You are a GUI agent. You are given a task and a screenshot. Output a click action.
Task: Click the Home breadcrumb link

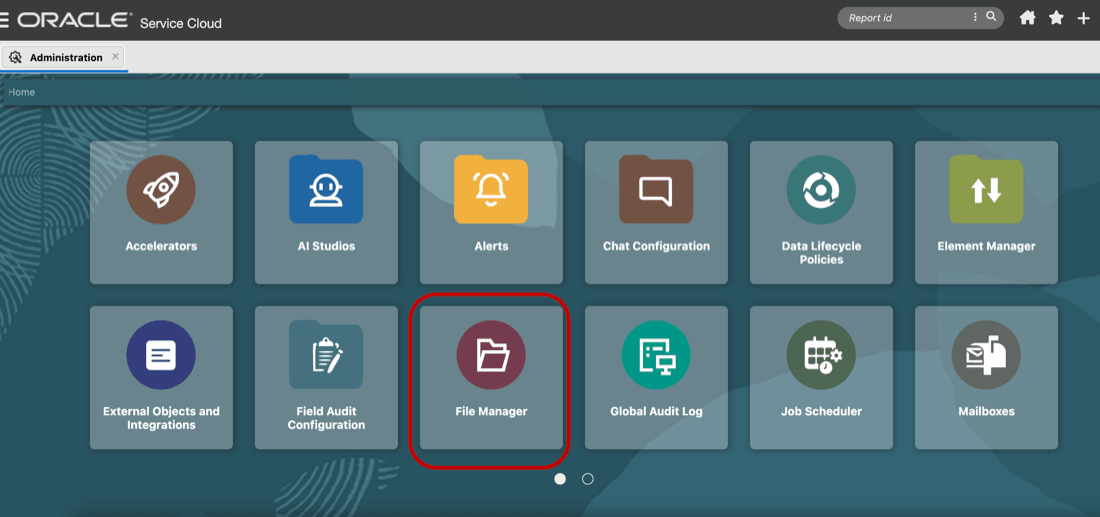click(22, 92)
